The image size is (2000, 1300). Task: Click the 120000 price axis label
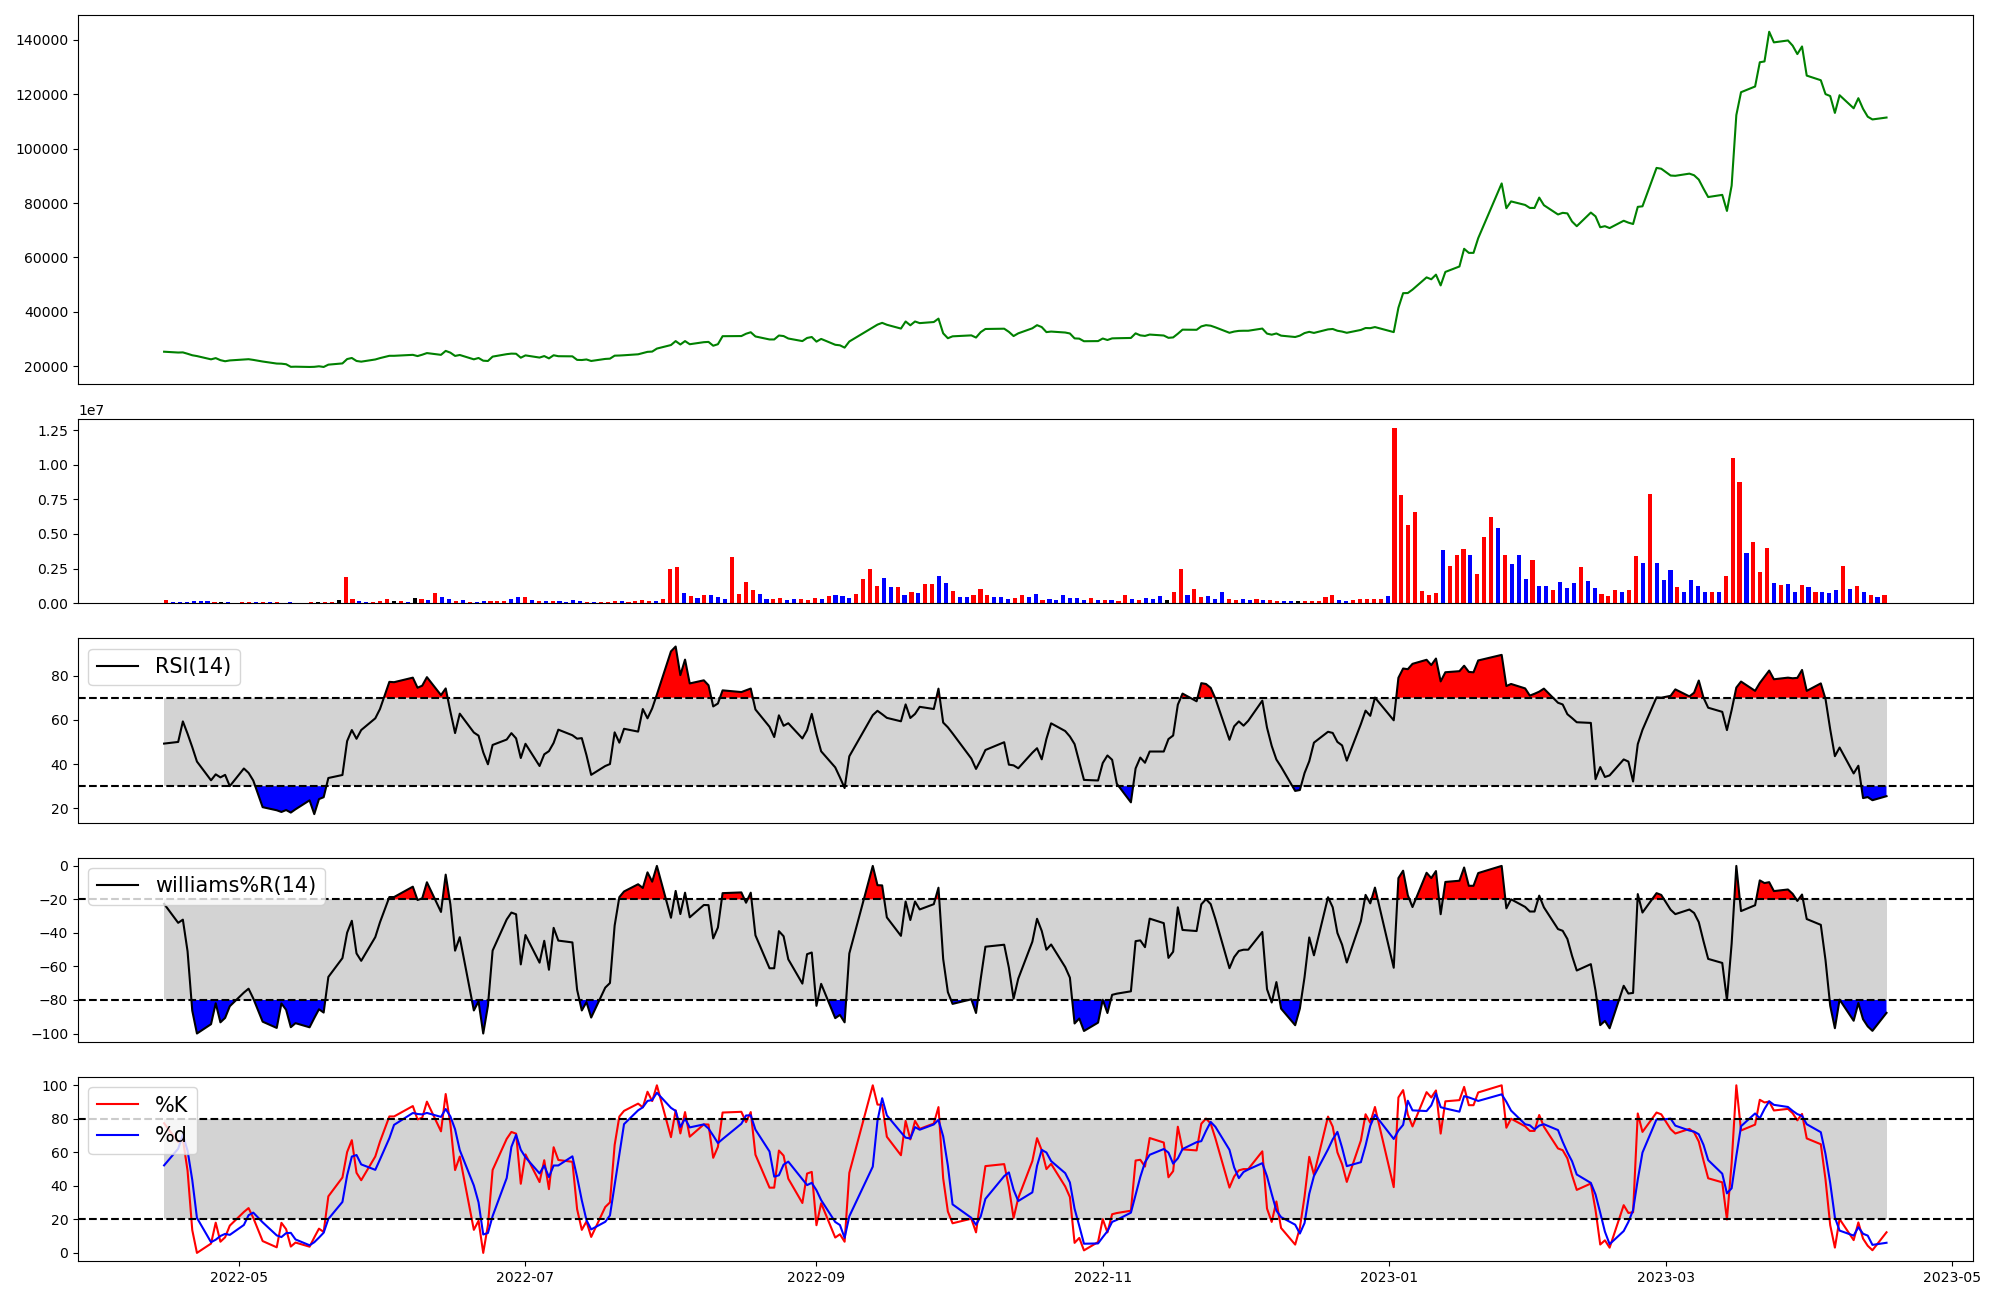[42, 95]
